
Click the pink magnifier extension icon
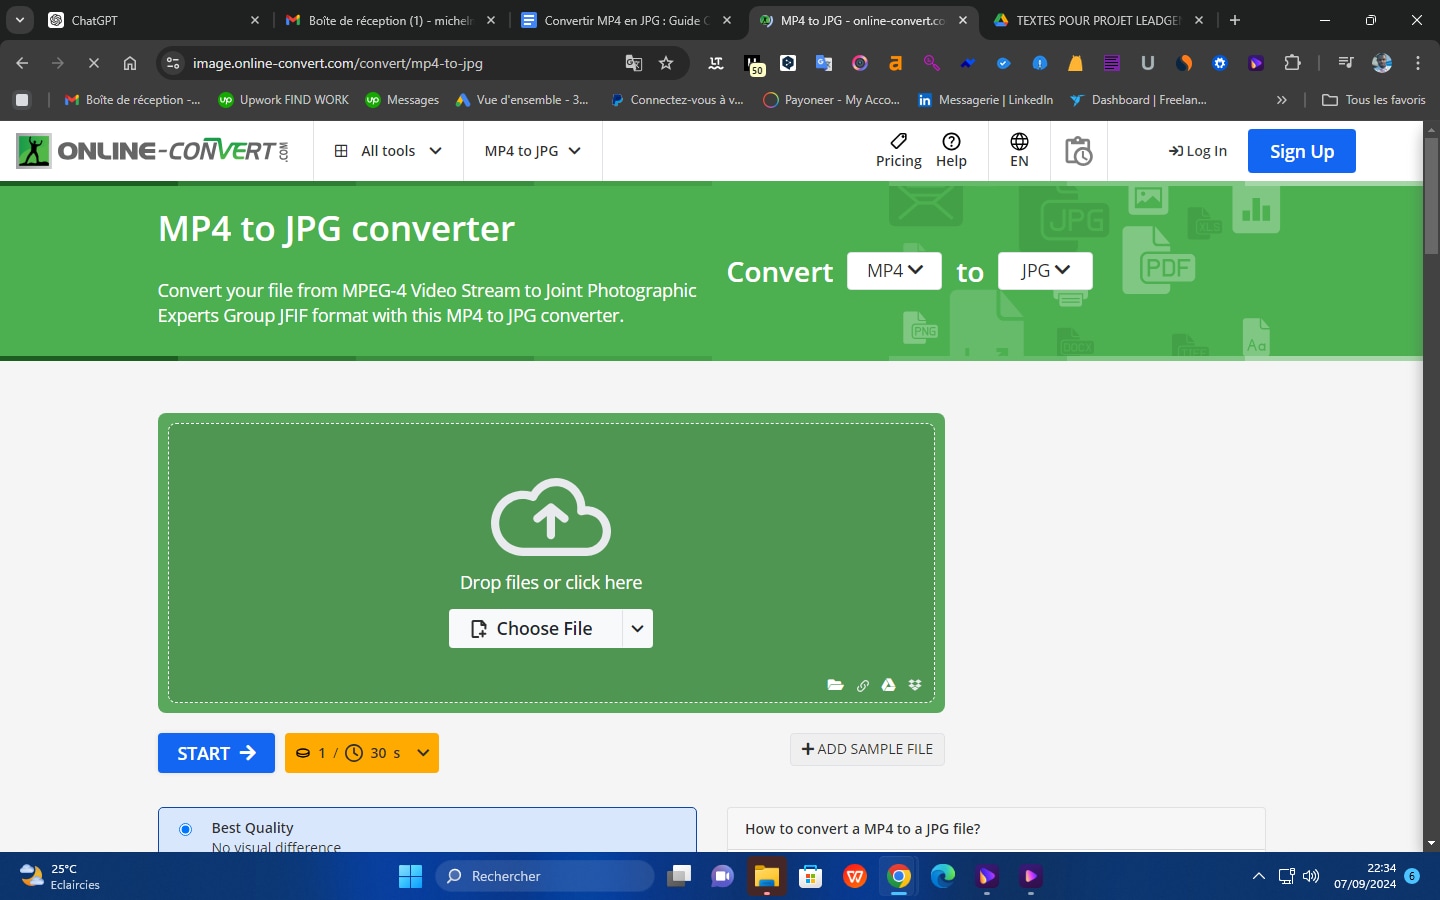click(931, 63)
